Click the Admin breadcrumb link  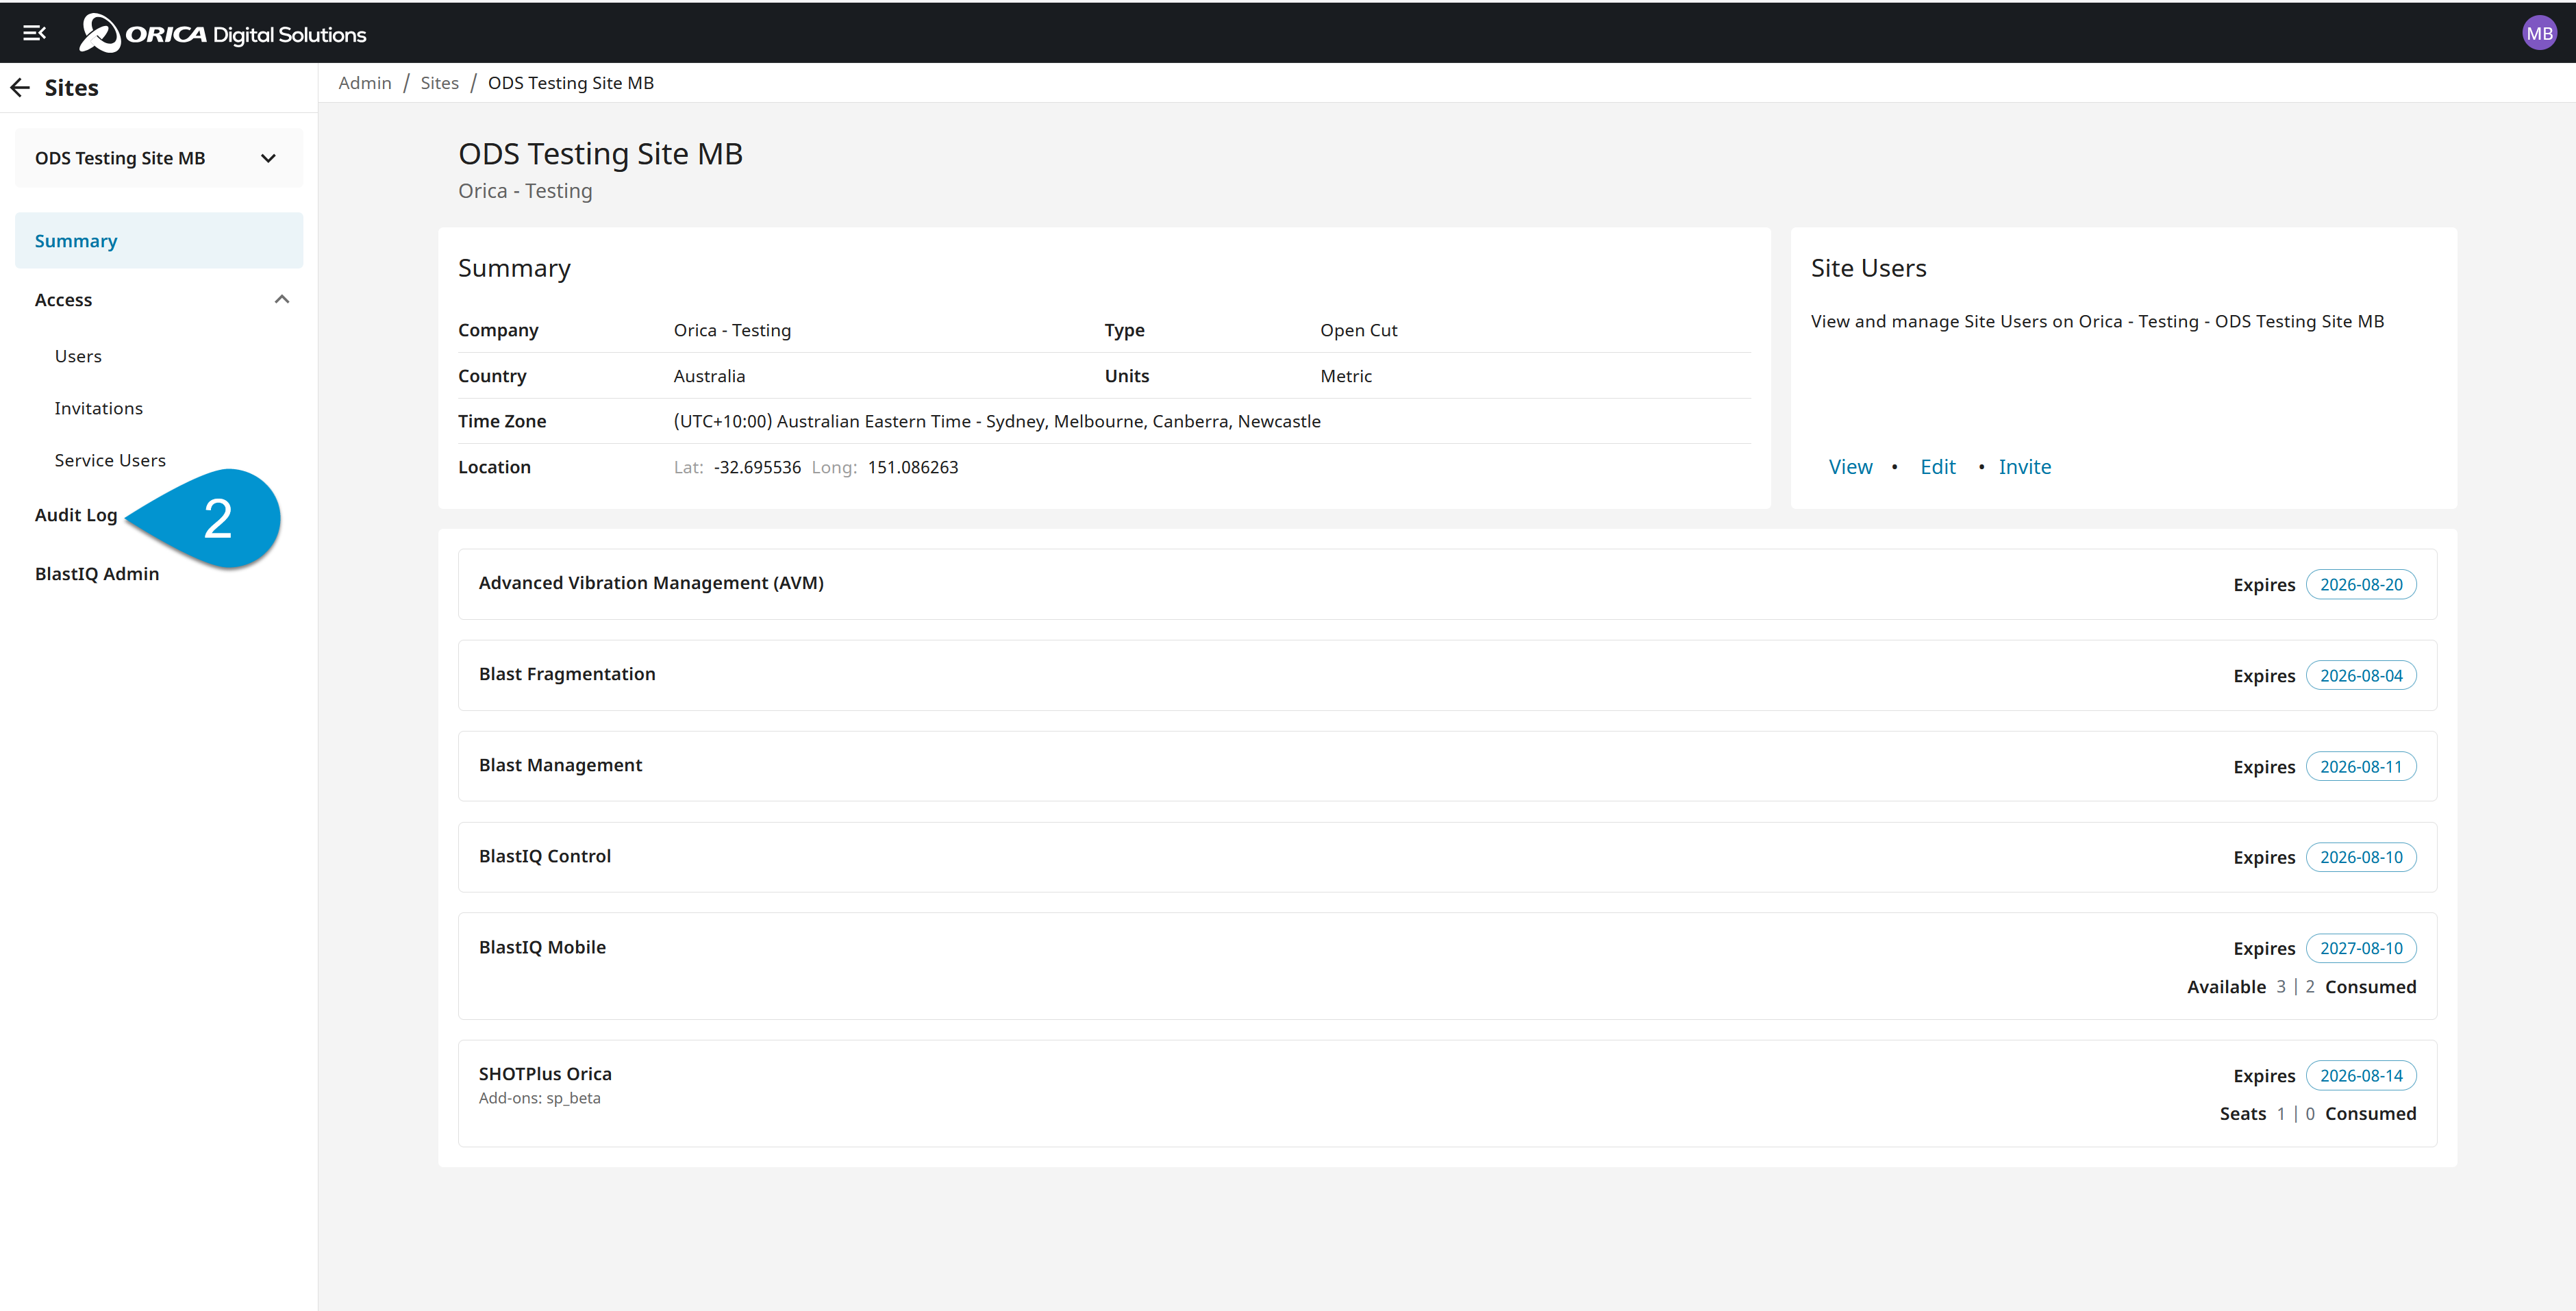point(365,83)
